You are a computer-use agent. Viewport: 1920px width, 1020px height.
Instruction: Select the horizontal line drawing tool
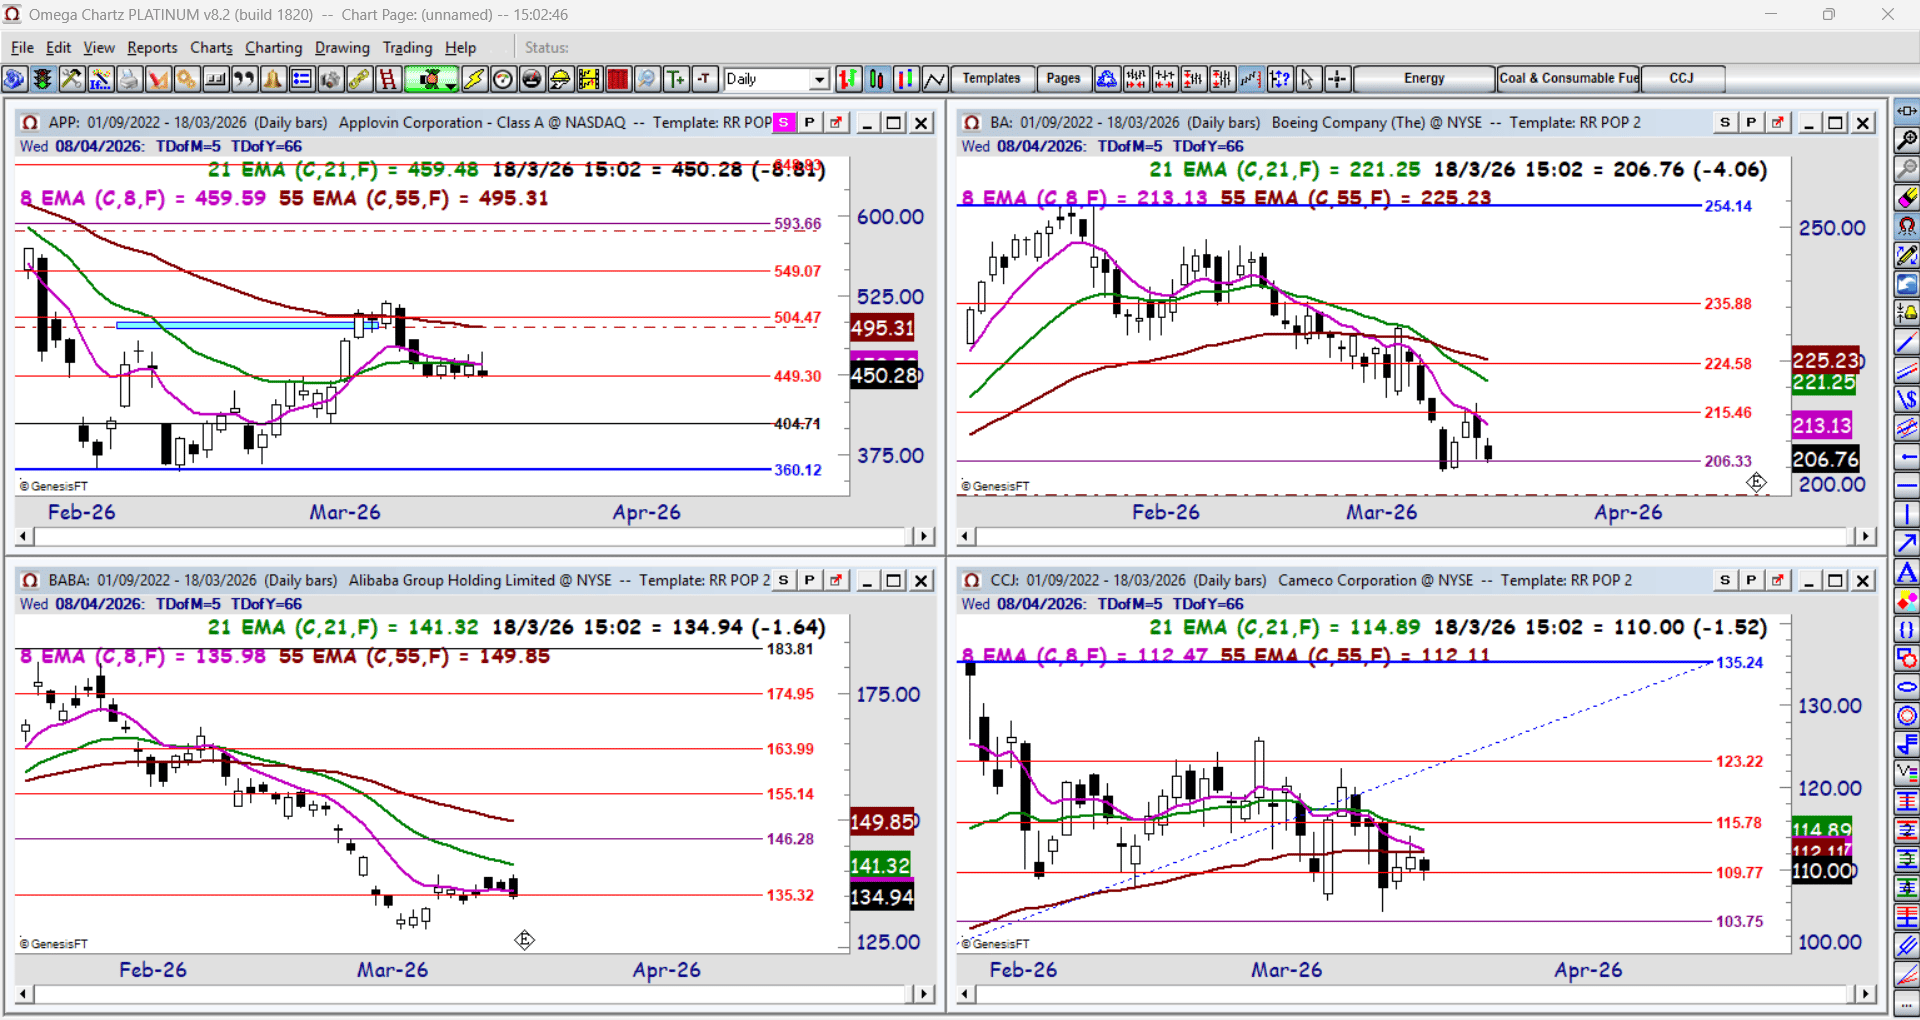1907,487
